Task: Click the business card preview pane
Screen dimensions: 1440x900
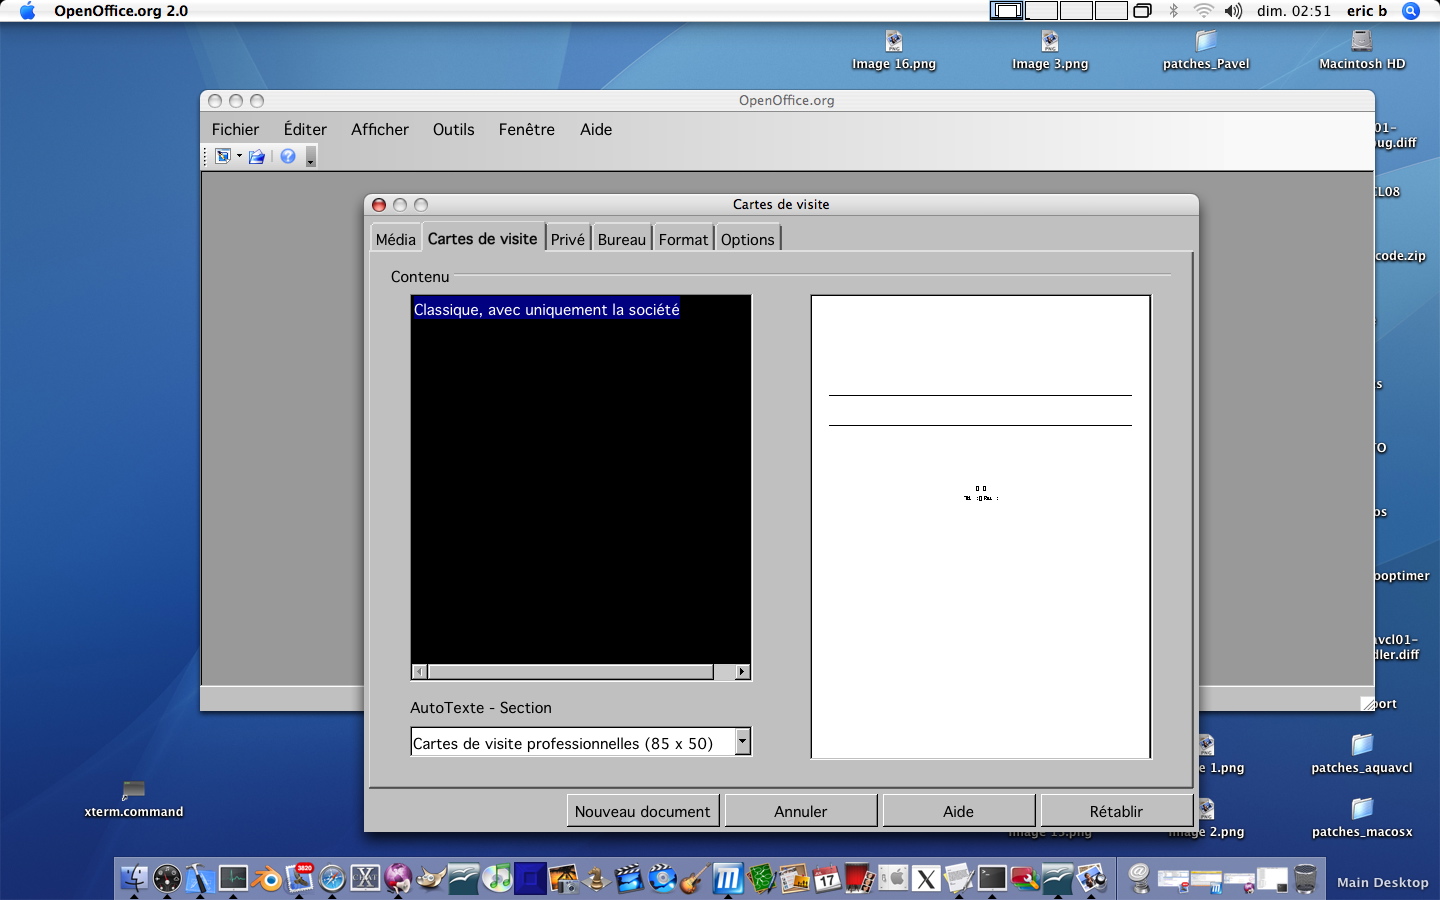Action: pyautogui.click(x=981, y=527)
